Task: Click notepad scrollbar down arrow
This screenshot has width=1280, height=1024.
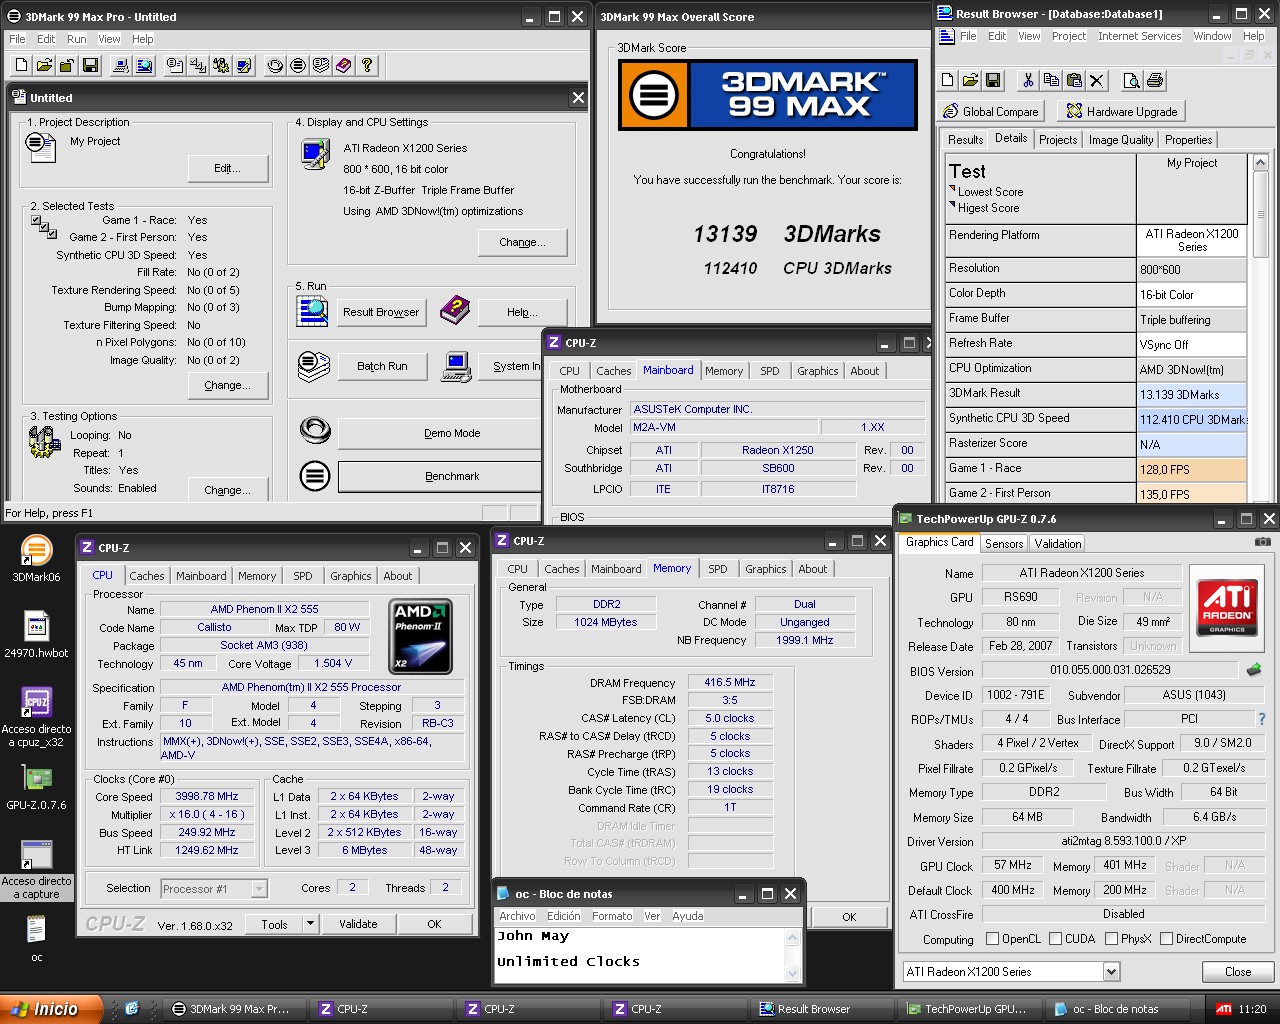Action: [x=792, y=973]
